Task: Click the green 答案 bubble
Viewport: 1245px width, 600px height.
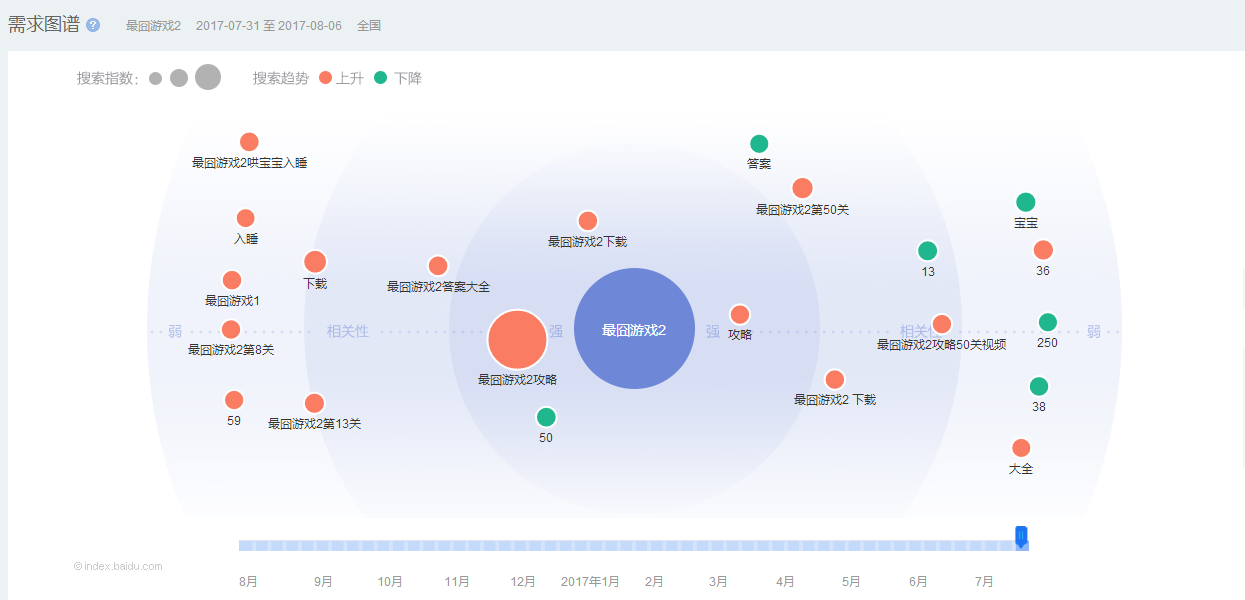Action: [x=759, y=144]
